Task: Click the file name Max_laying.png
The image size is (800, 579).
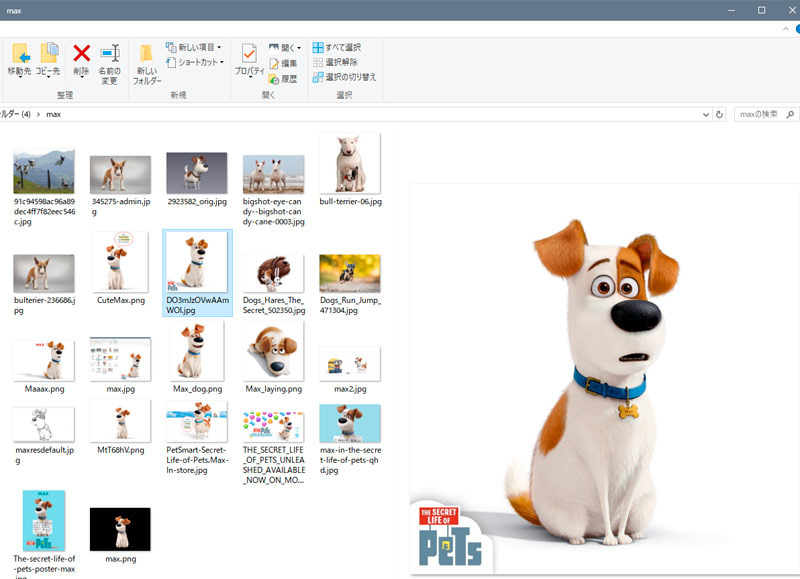Action: (273, 389)
